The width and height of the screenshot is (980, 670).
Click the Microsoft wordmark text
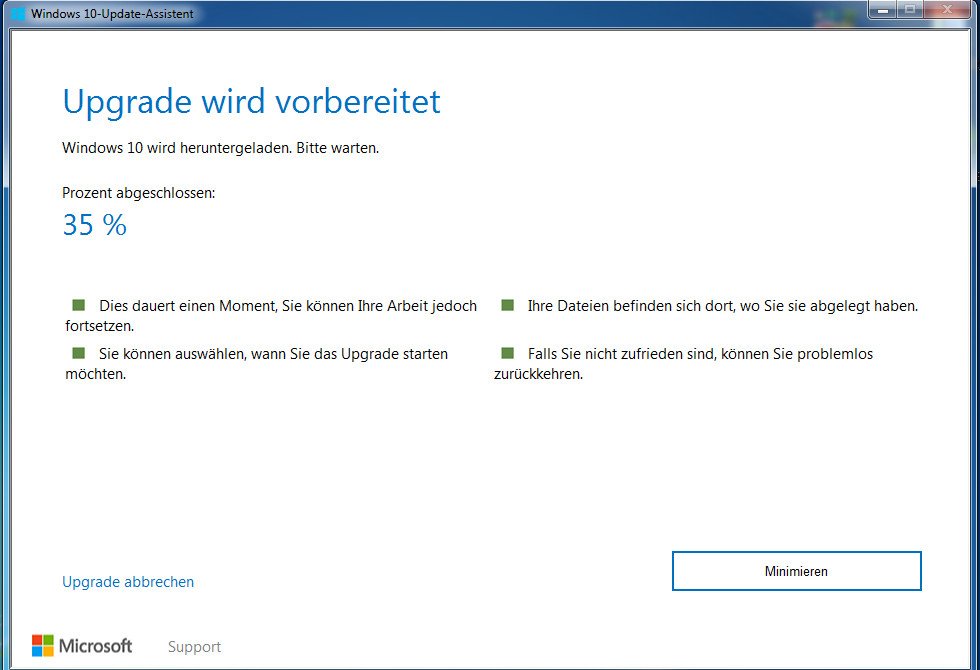[96, 646]
